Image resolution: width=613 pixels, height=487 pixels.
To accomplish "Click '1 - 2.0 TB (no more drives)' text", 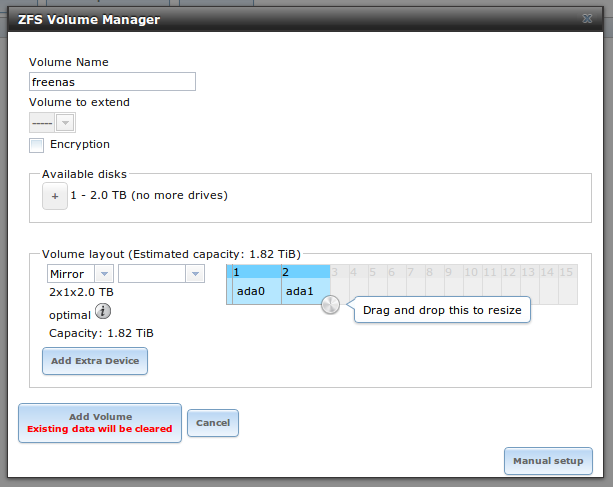I will coord(149,195).
